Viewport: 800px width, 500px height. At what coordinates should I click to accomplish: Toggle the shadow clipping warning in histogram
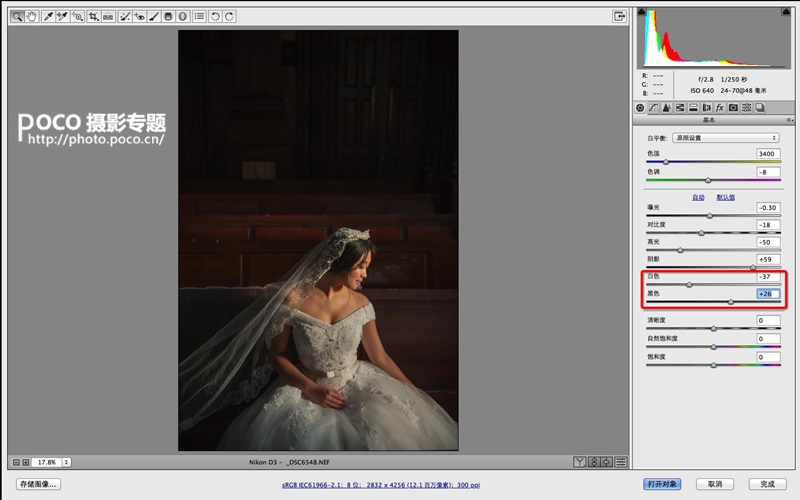click(x=642, y=11)
